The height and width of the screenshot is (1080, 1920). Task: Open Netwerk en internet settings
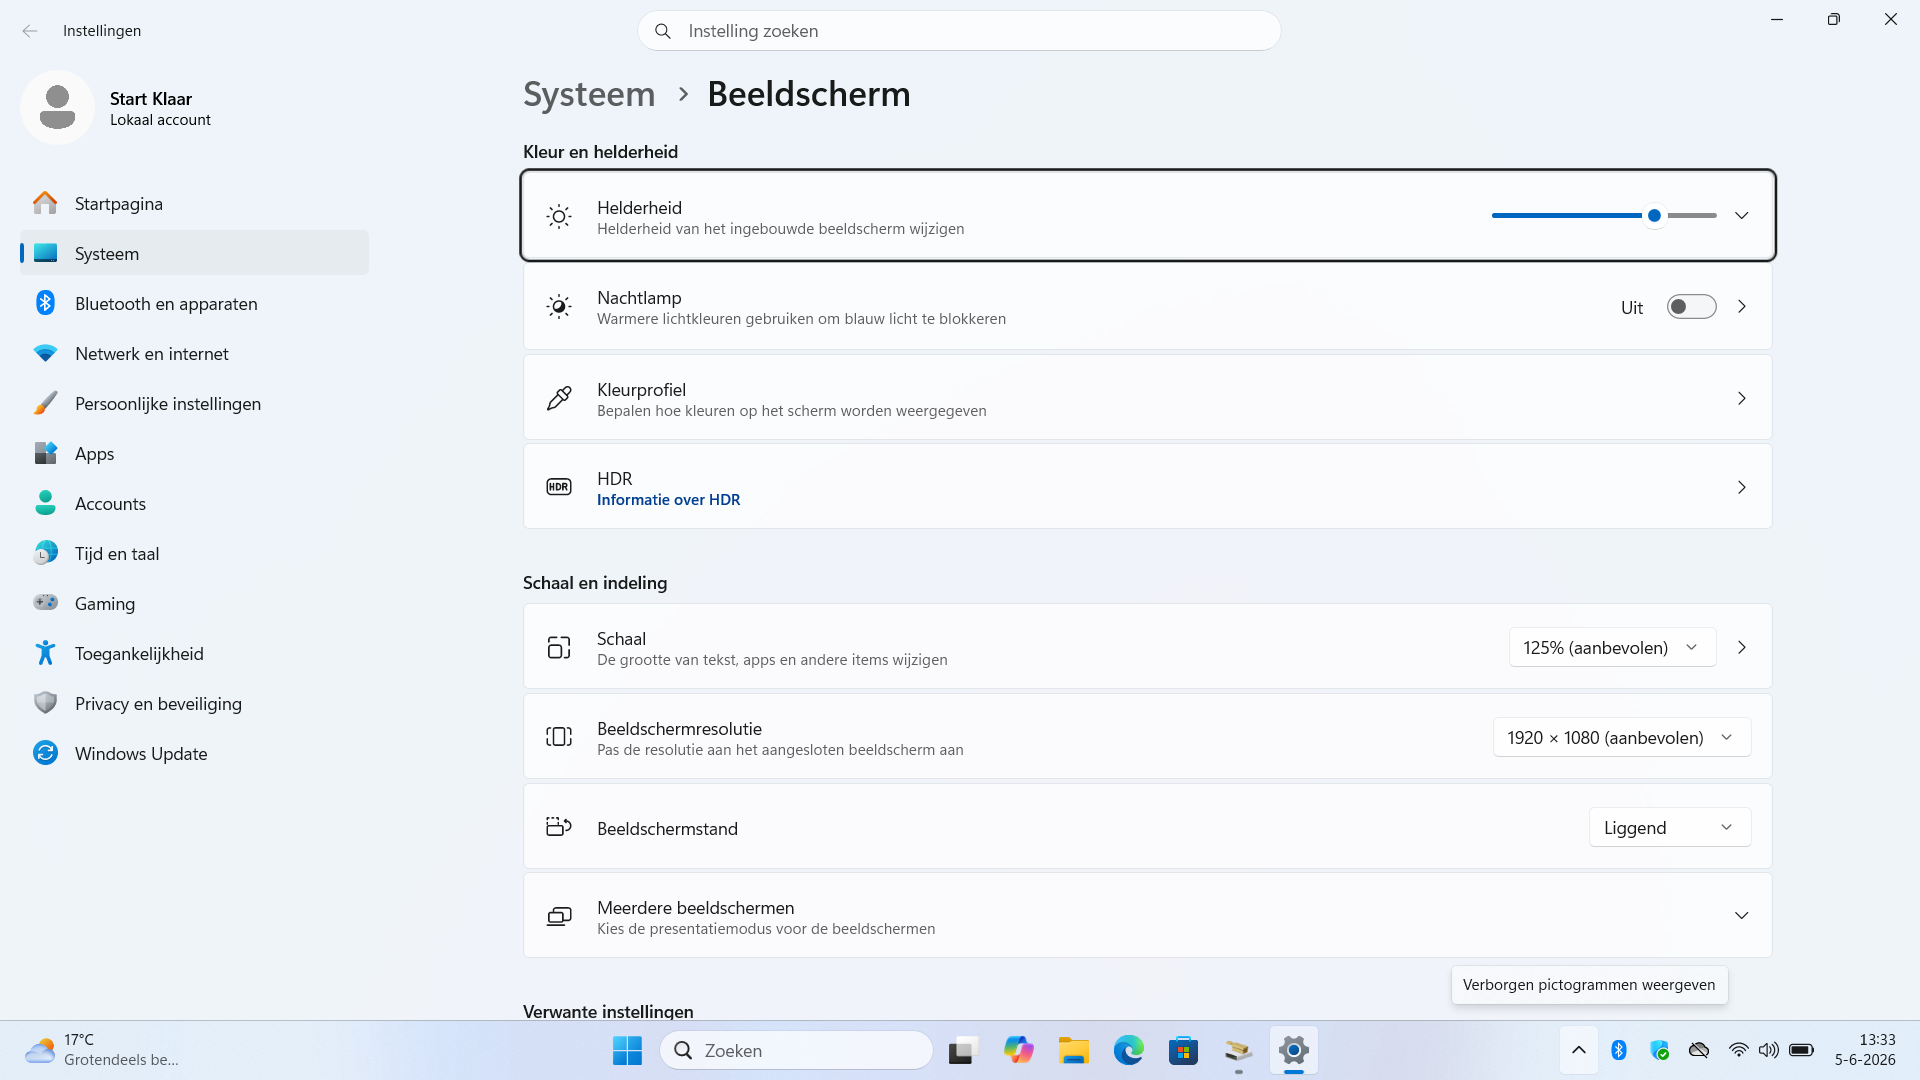tap(194, 353)
